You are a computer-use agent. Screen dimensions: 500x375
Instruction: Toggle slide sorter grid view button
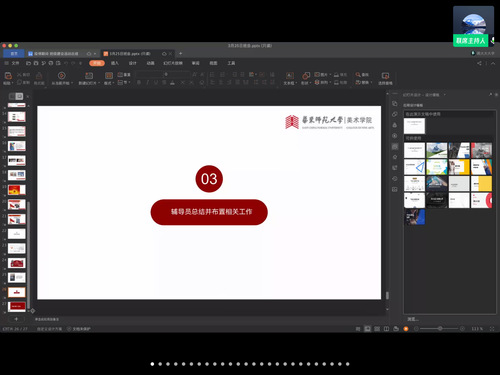coord(377,329)
